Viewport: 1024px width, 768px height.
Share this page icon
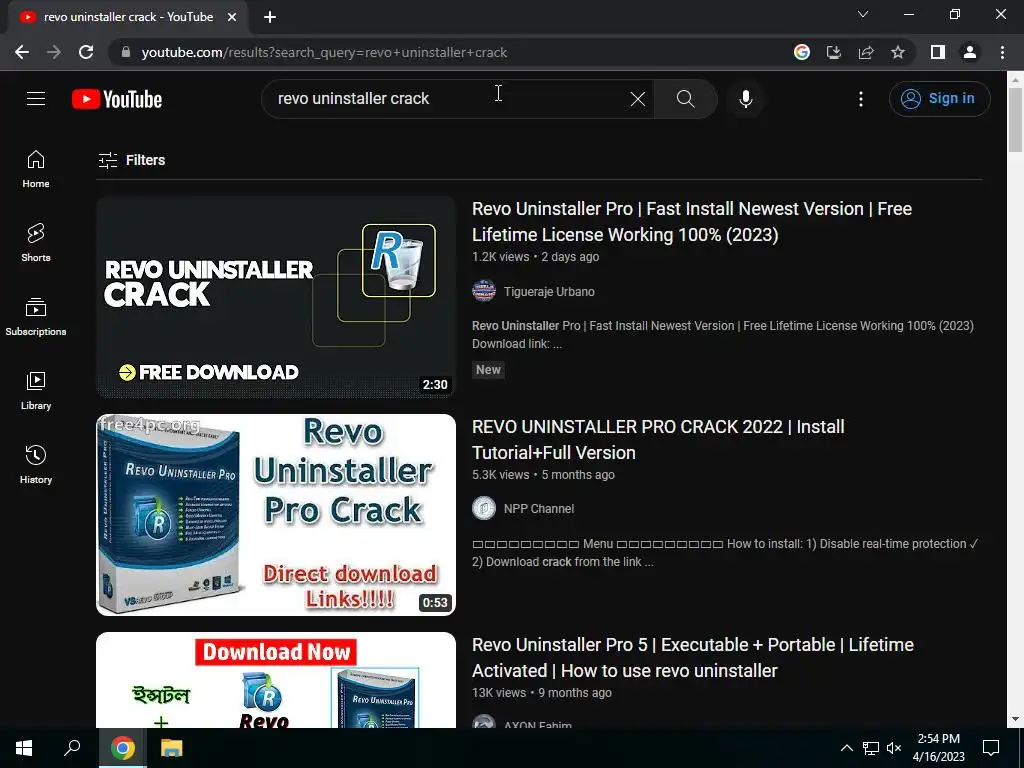tap(866, 52)
